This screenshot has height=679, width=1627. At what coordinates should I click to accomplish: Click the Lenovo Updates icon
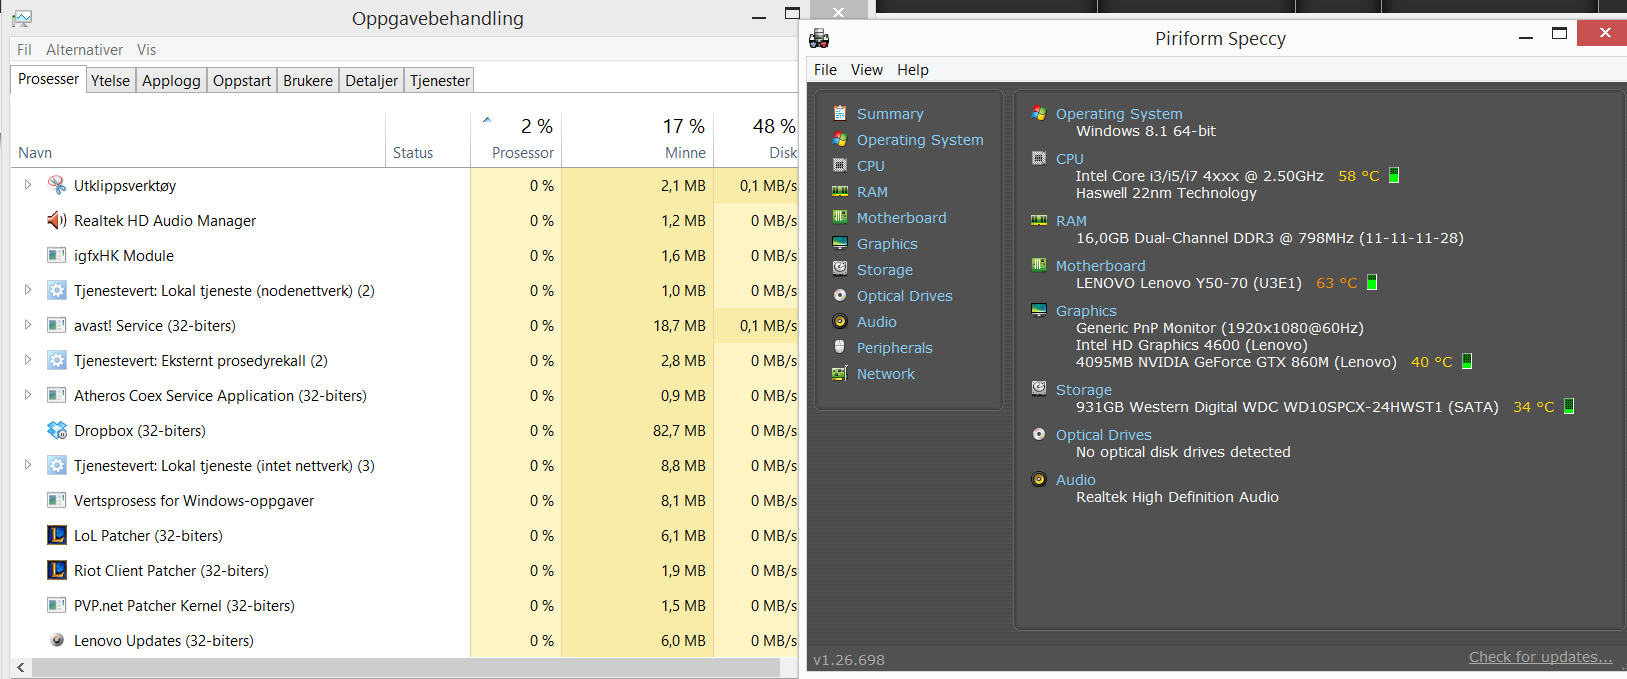coord(57,640)
